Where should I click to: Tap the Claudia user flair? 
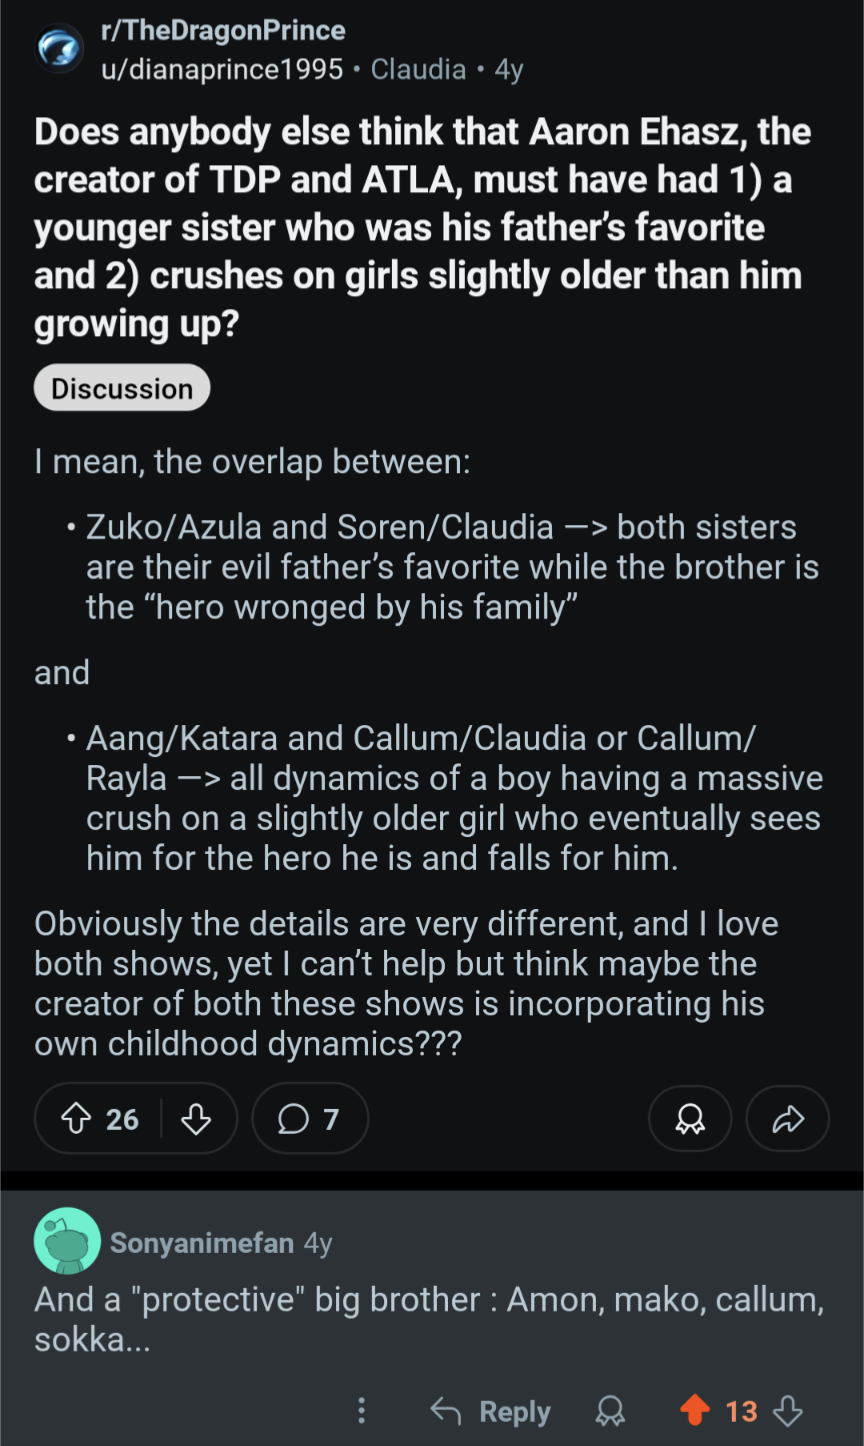(x=418, y=69)
